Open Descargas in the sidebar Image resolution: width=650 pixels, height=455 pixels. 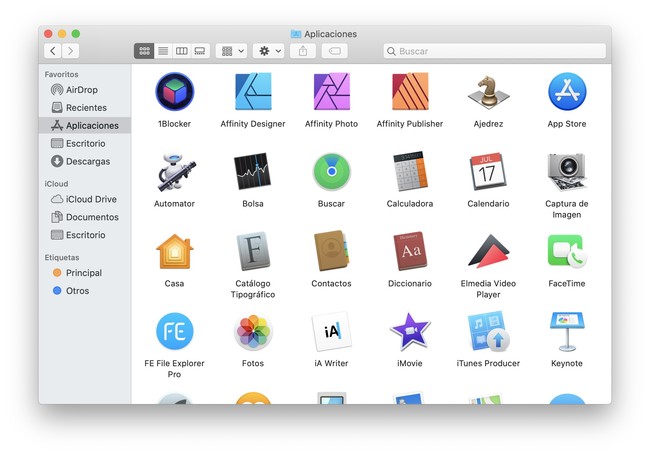point(85,161)
